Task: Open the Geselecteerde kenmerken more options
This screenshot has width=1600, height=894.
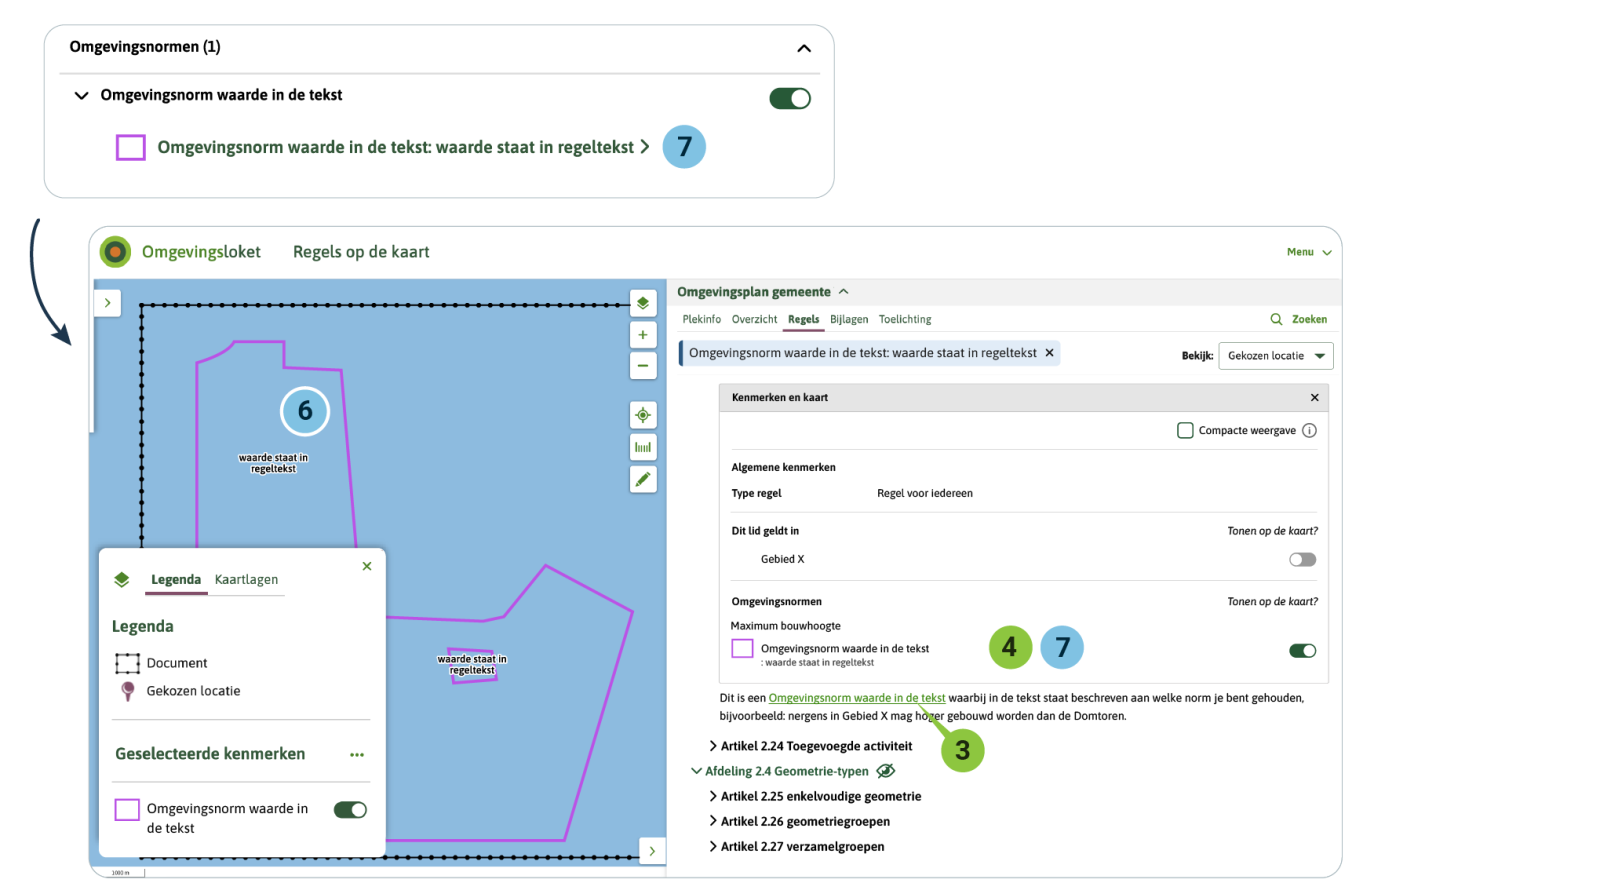Action: point(357,755)
